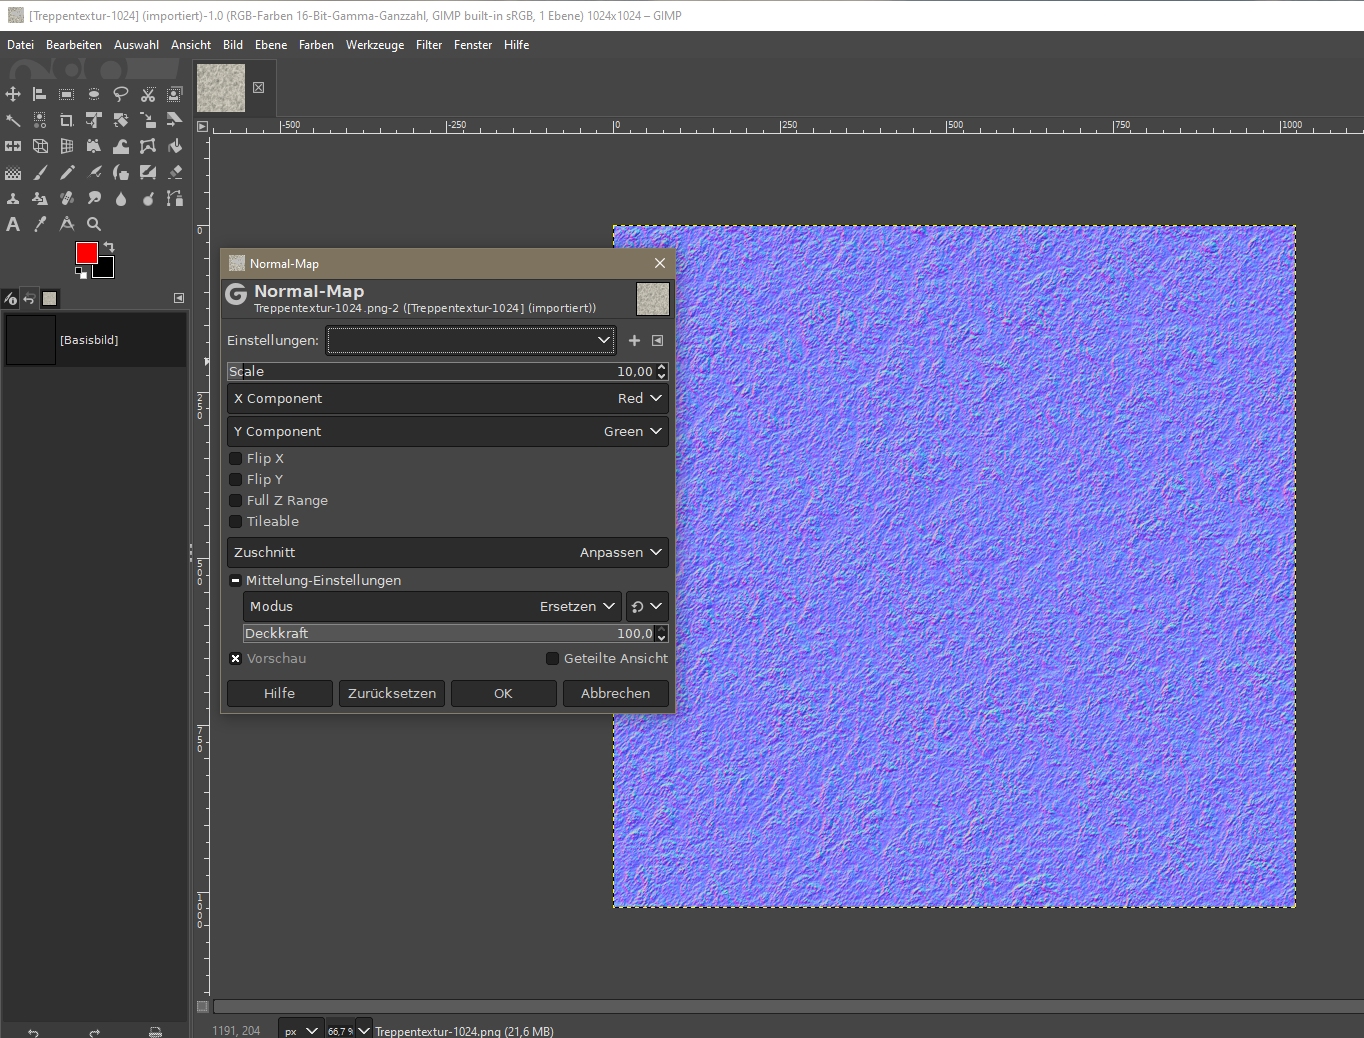Select the Paths tool
Screen dimensions: 1364x1038
(x=175, y=198)
